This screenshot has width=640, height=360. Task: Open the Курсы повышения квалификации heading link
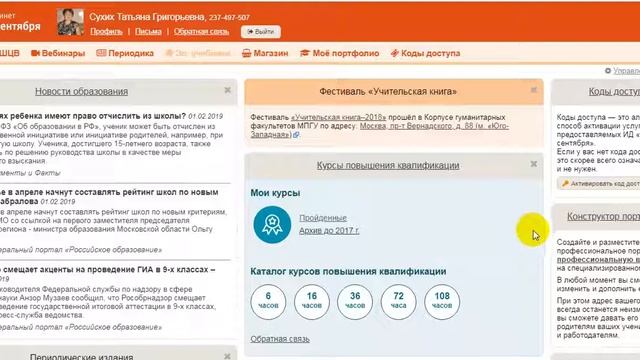pos(388,165)
